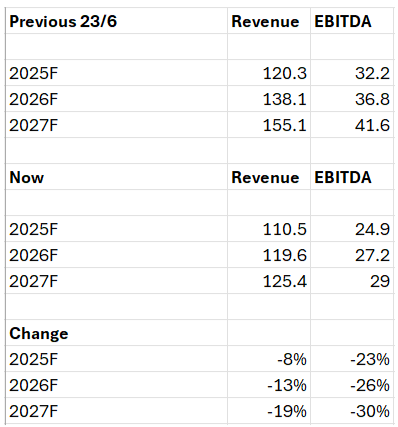This screenshot has width=398, height=427.
Task: Select current 2025F revenue cell 110.5
Action: (269, 229)
